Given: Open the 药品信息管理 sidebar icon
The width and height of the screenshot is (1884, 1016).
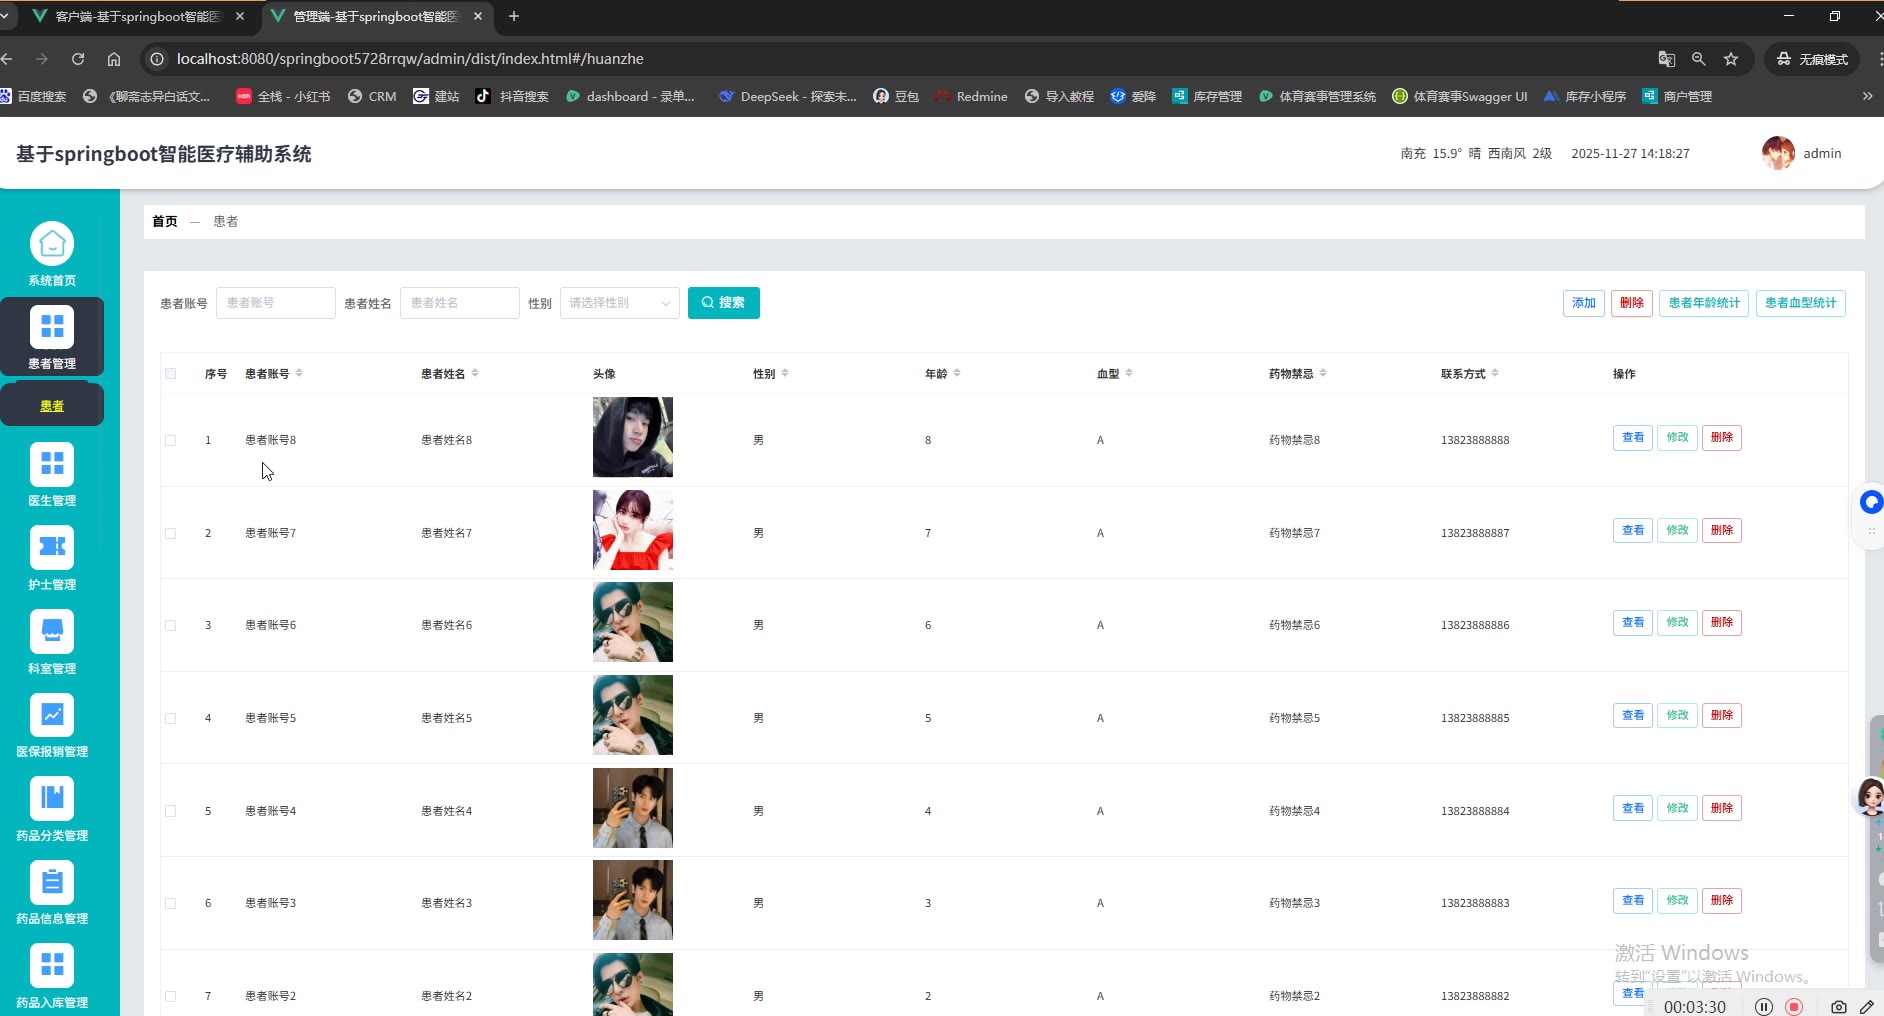Looking at the screenshot, I should coord(52,883).
